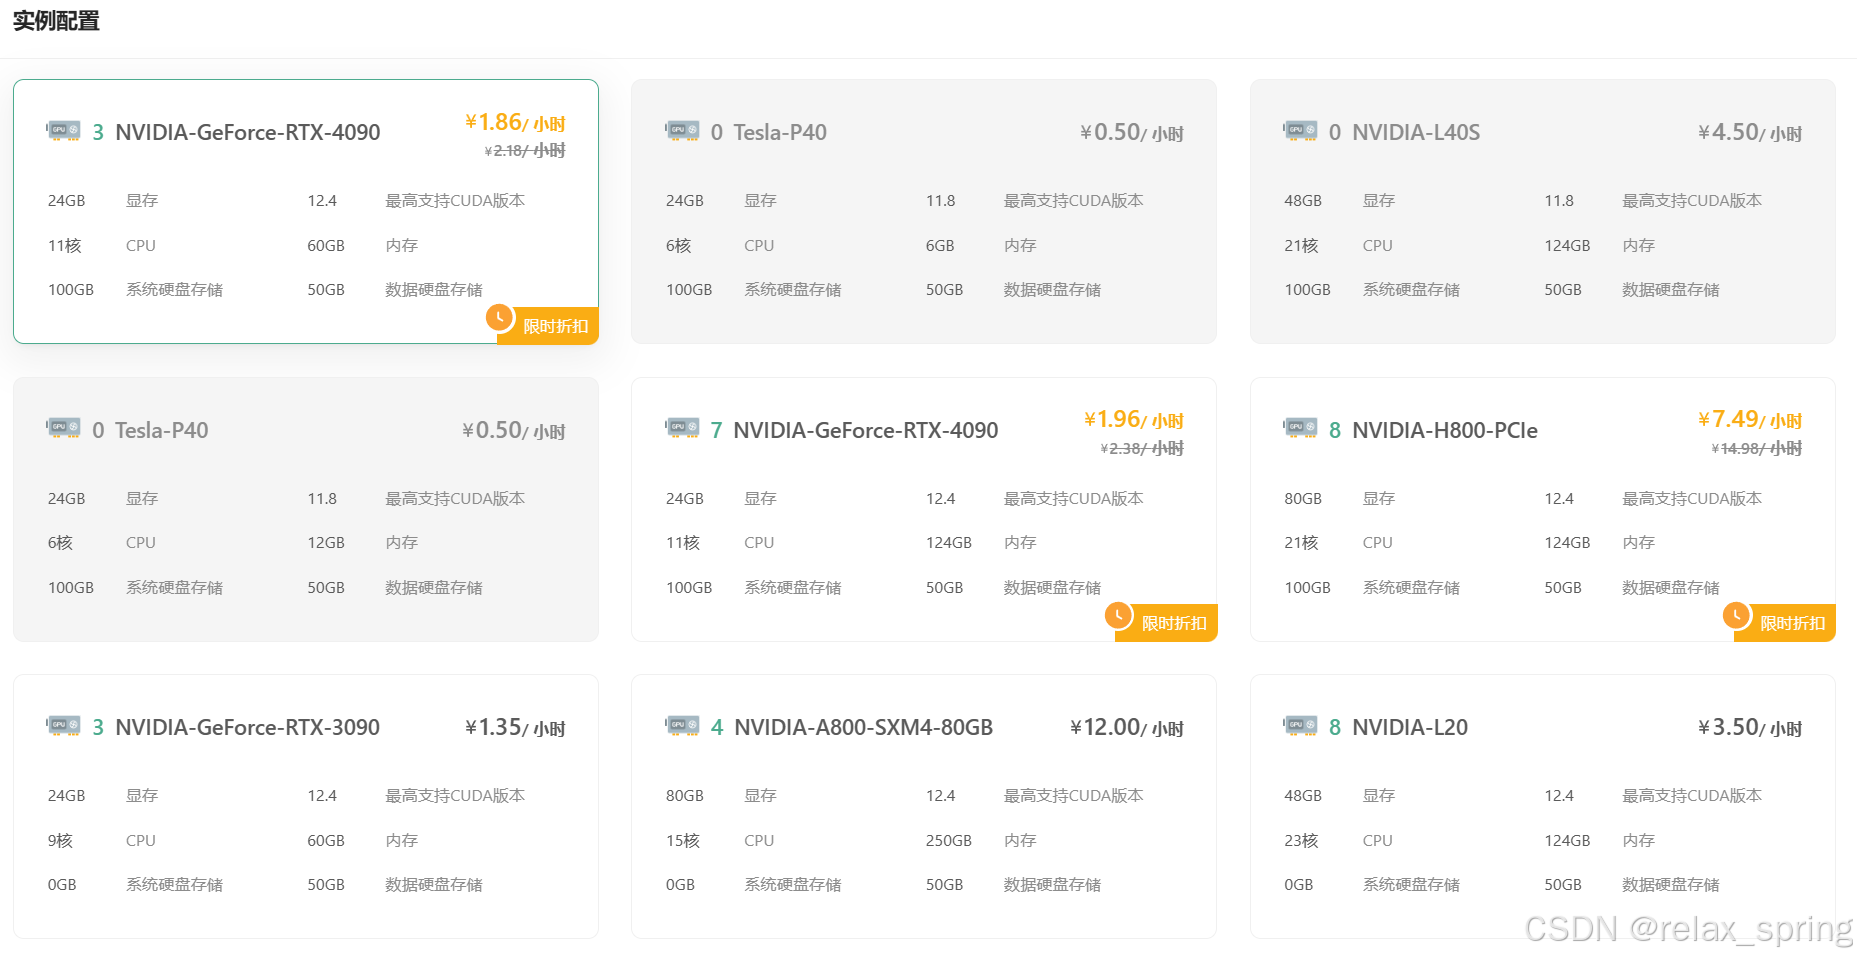Click clock icon on ¥1.86 RTX-4090 discount badge
The height and width of the screenshot is (961, 1857).
pyautogui.click(x=500, y=318)
